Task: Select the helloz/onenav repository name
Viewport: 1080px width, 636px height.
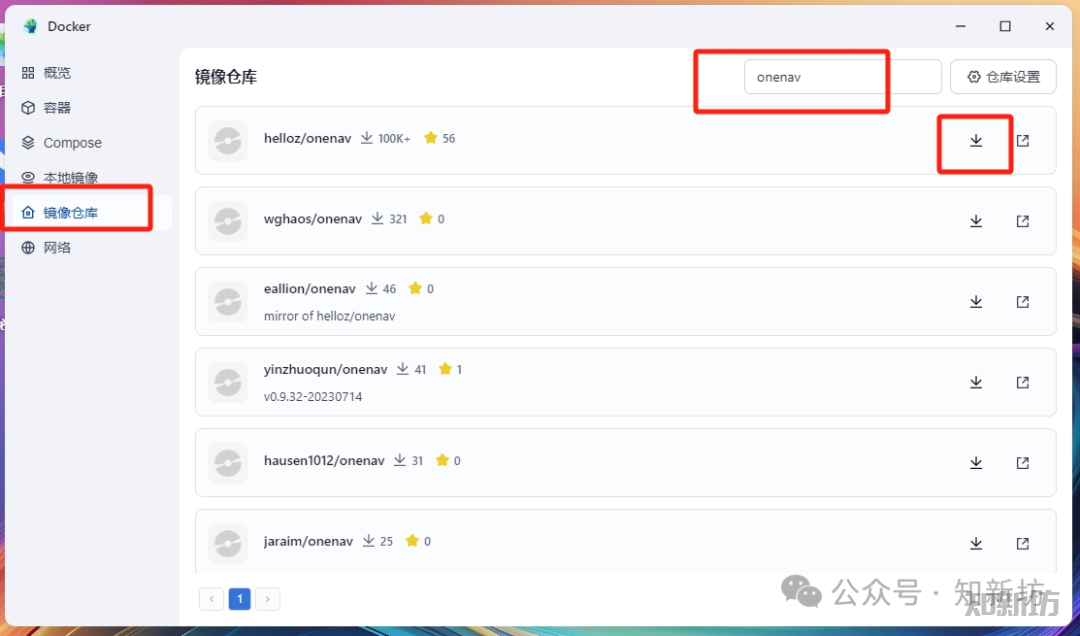Action: click(x=307, y=139)
